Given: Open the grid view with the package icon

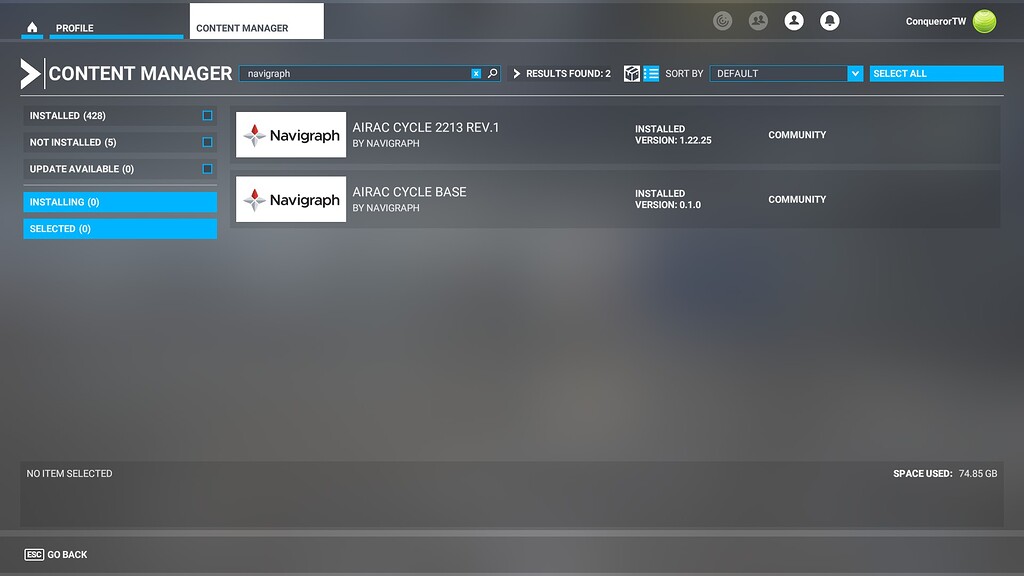Looking at the screenshot, I should tap(632, 73).
